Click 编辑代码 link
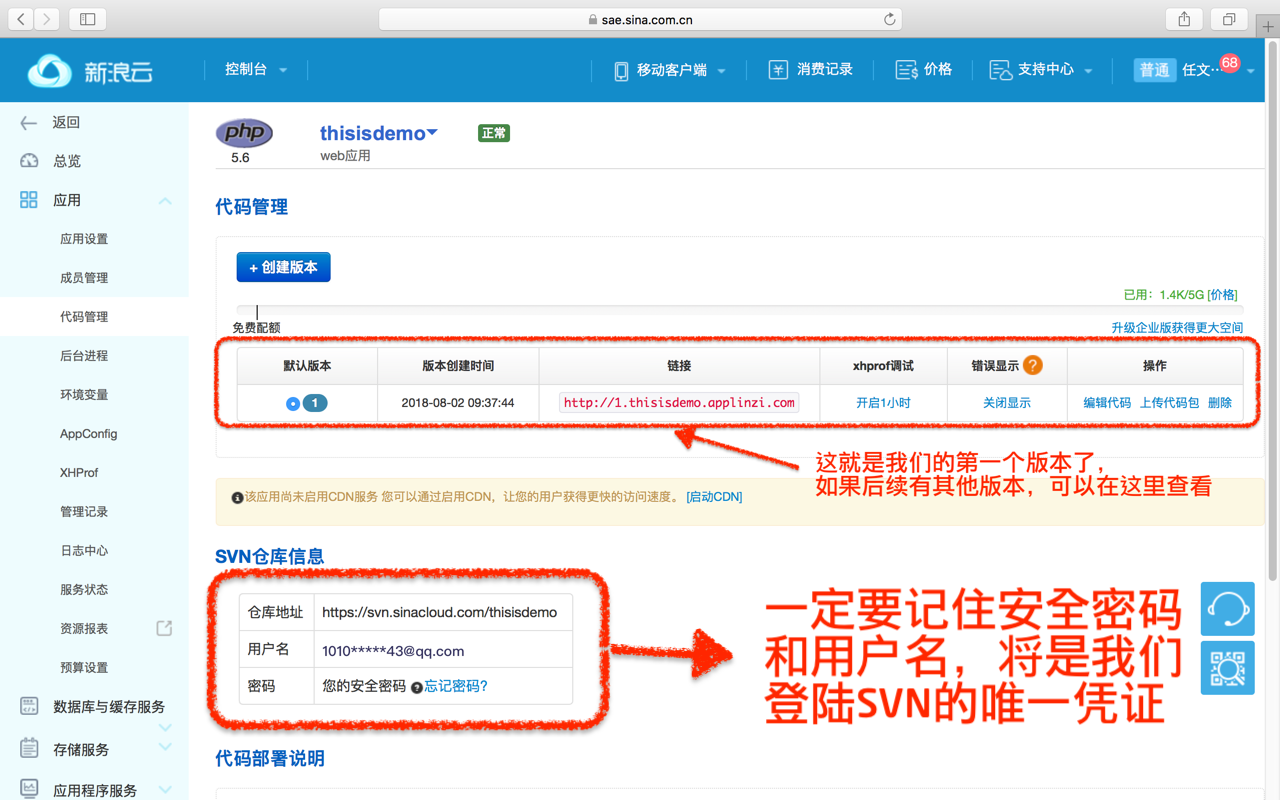 (1107, 403)
